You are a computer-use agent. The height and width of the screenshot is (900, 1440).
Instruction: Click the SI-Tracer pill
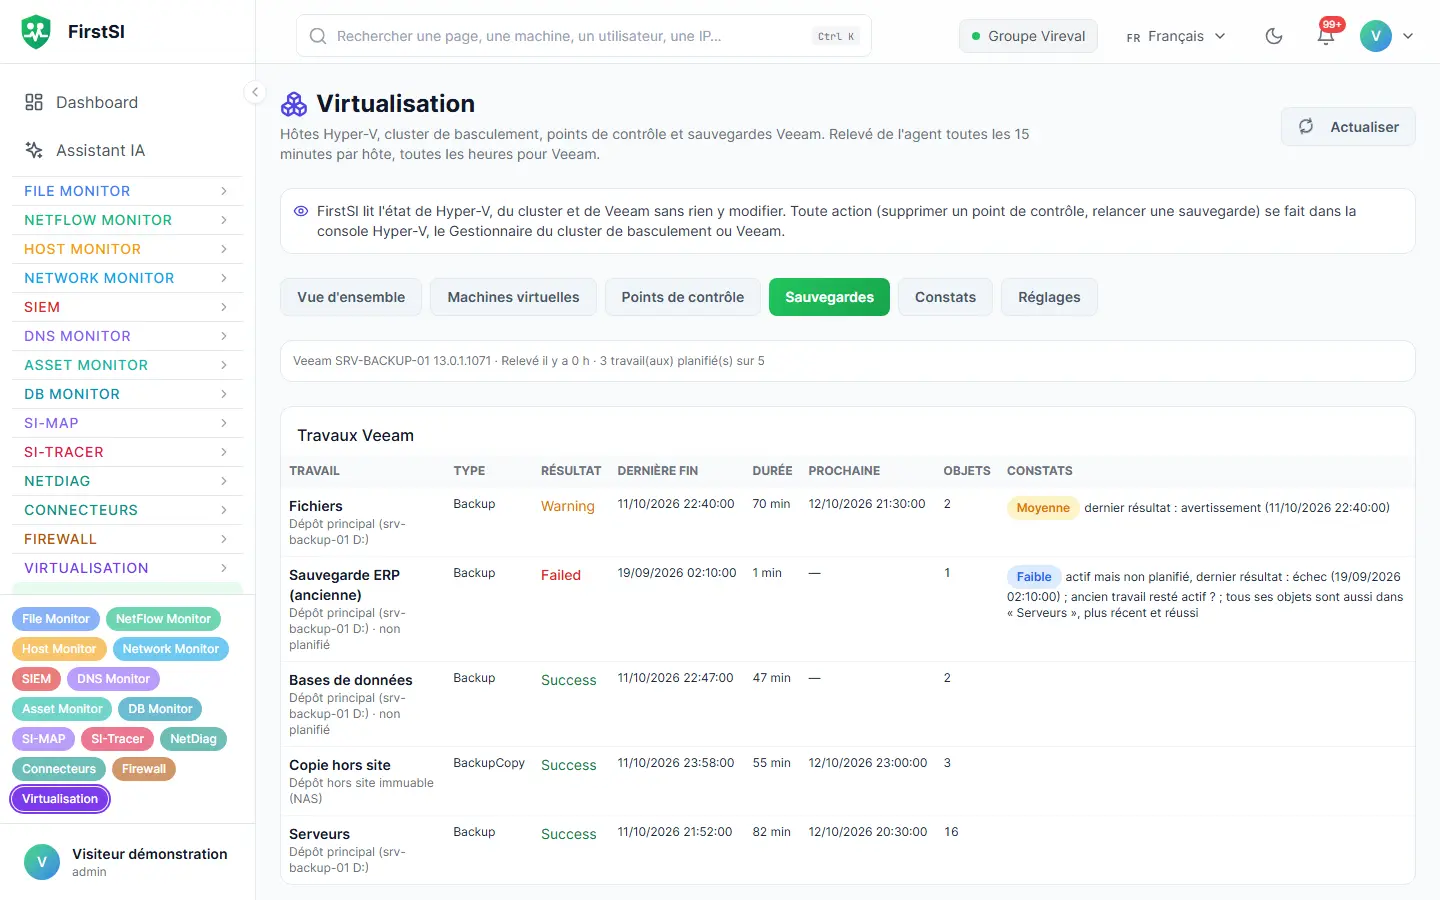(x=117, y=739)
